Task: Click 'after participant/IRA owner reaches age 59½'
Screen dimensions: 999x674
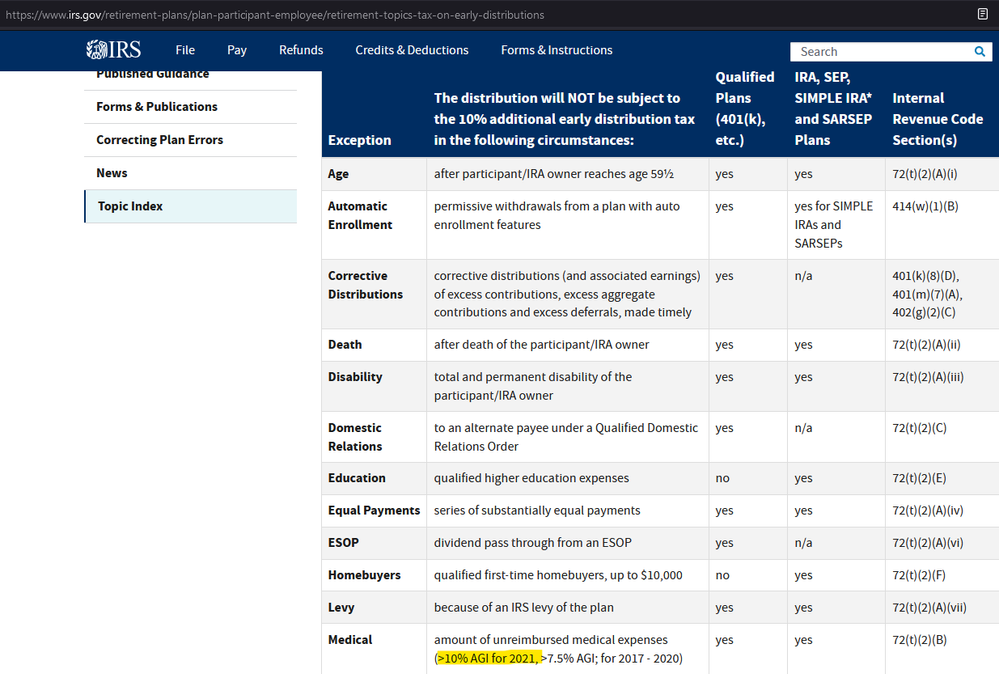Action: click(x=554, y=174)
